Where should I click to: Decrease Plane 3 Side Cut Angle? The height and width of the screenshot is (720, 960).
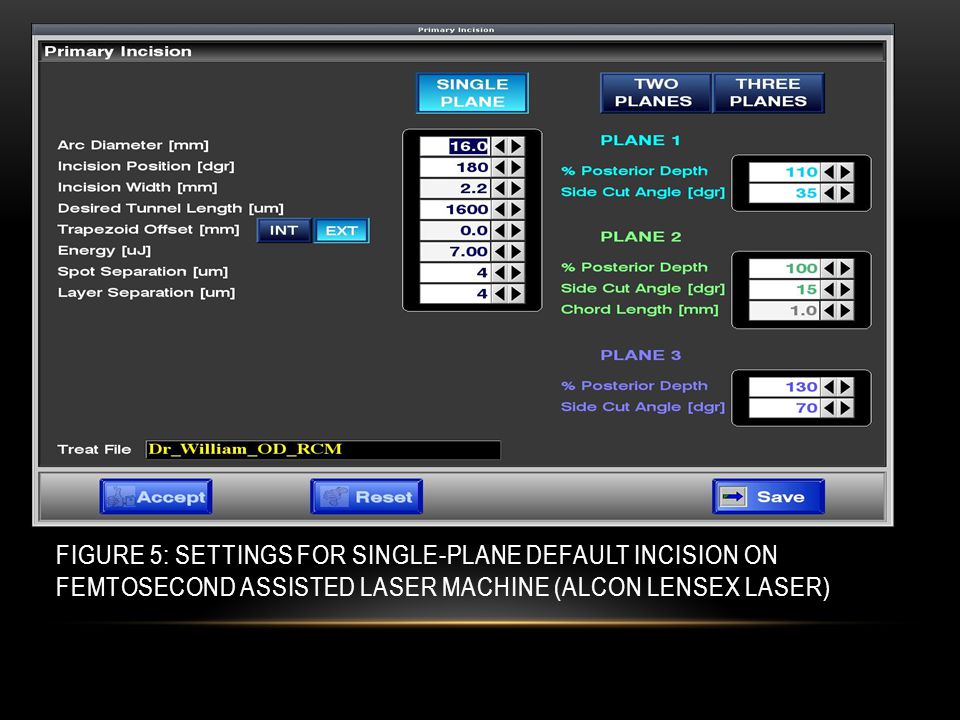[829, 408]
